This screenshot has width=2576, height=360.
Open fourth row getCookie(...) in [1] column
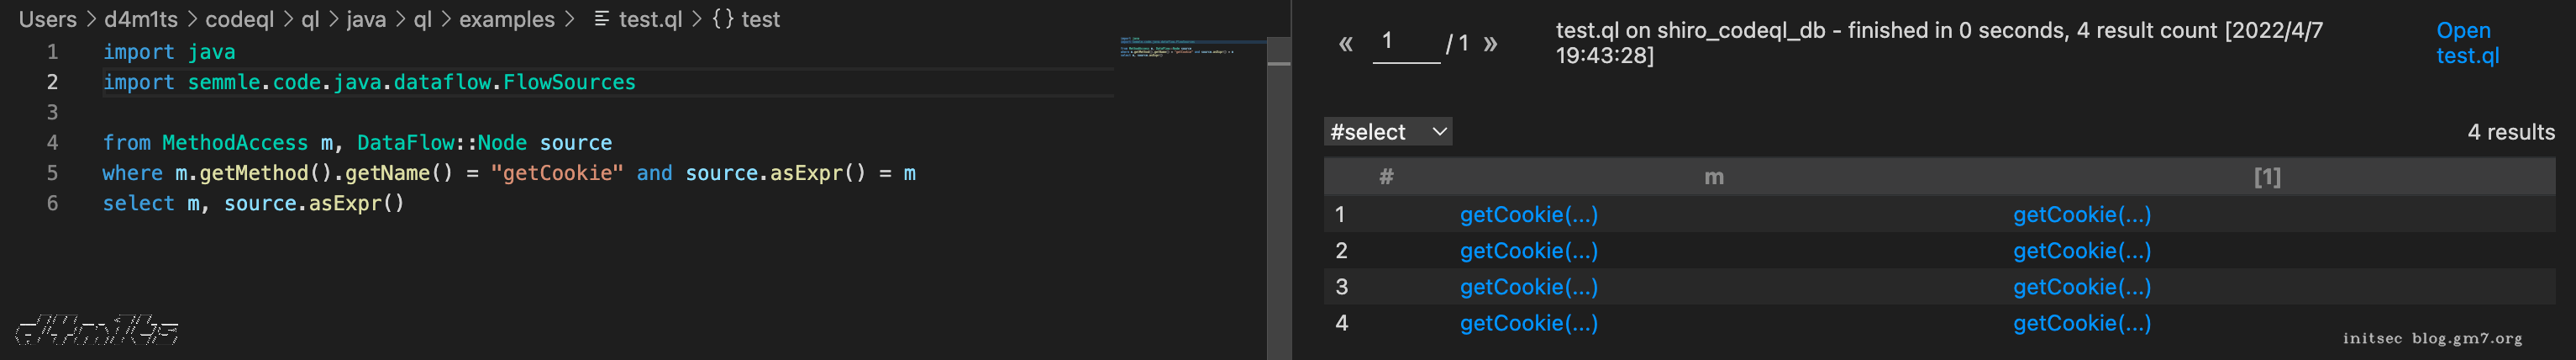click(2081, 323)
